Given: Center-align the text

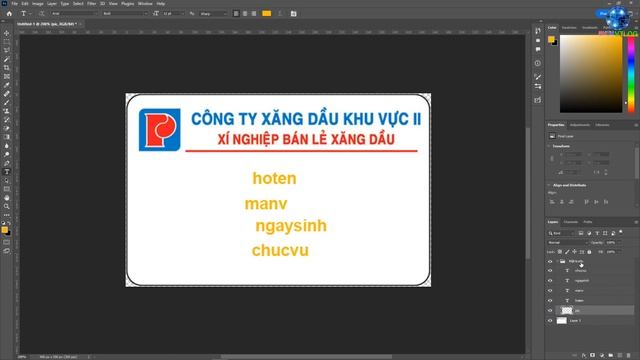Looking at the screenshot, I should pyautogui.click(x=245, y=13).
